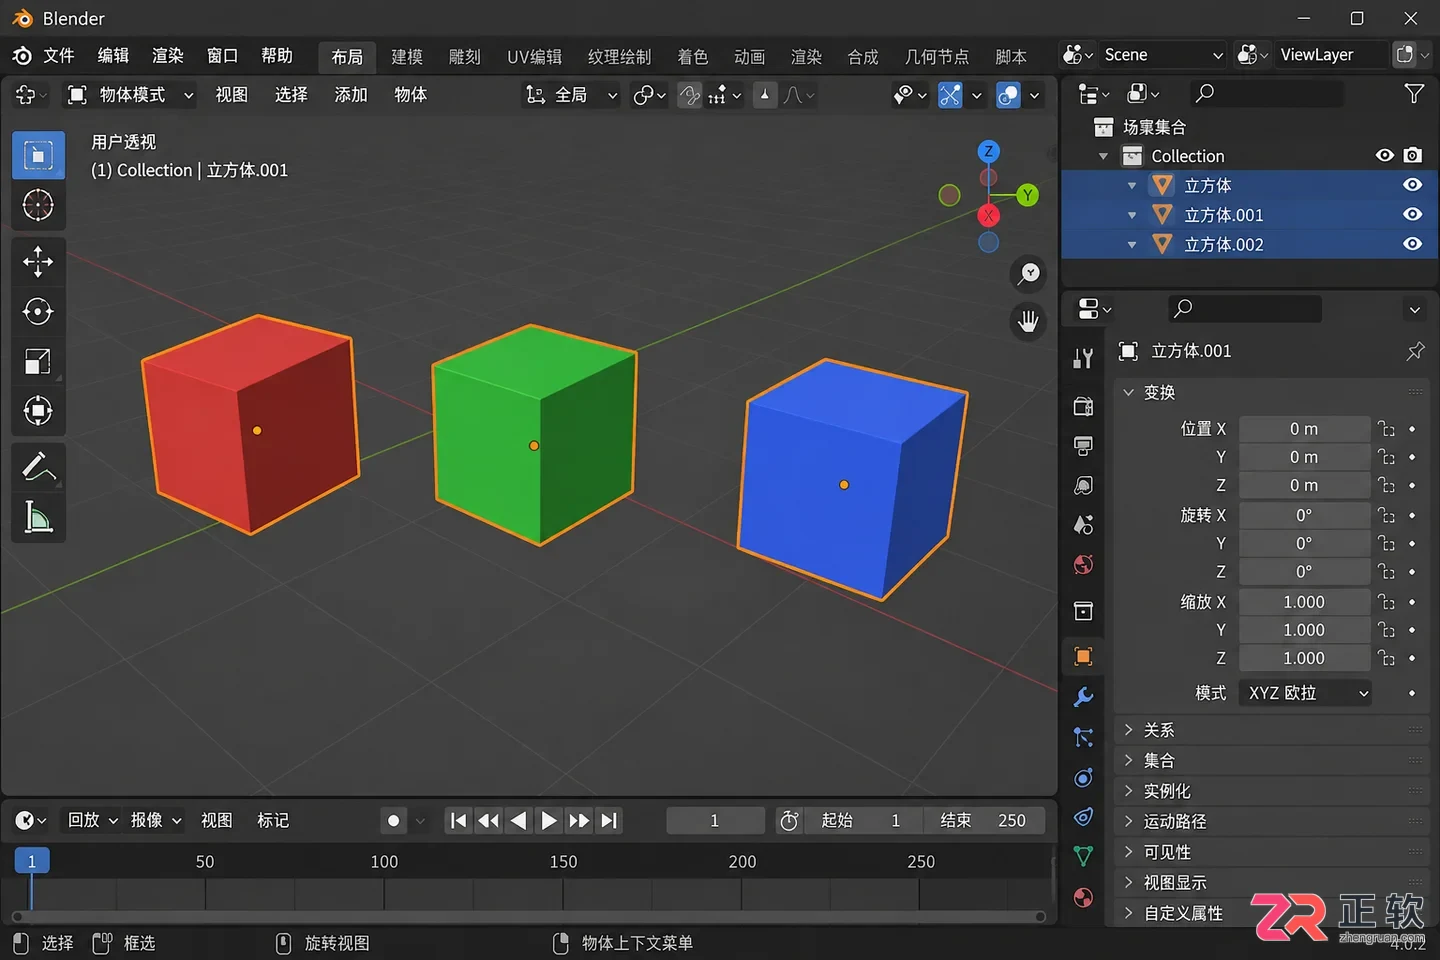Collapse the 变换 panel

pos(1270,392)
